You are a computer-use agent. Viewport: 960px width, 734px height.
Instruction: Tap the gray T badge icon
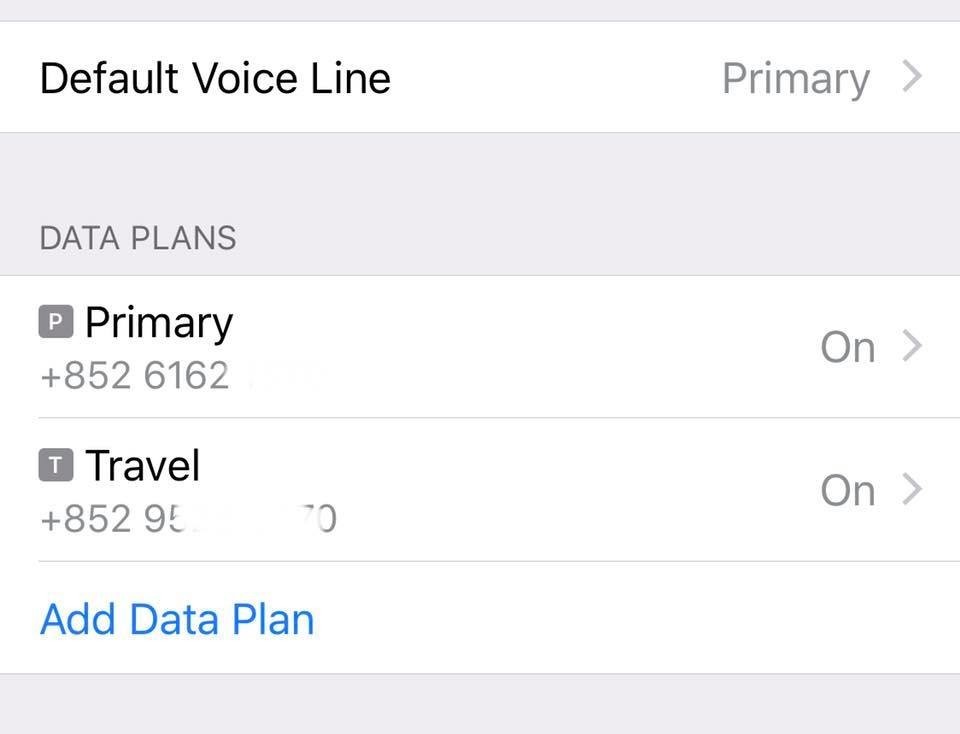tap(56, 465)
